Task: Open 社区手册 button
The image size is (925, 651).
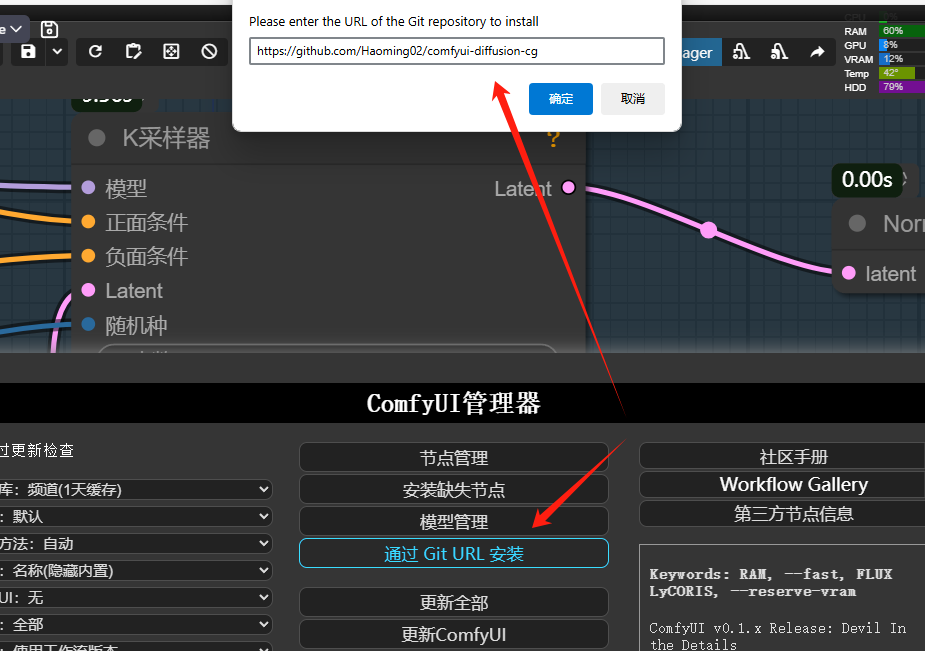Action: (782, 456)
